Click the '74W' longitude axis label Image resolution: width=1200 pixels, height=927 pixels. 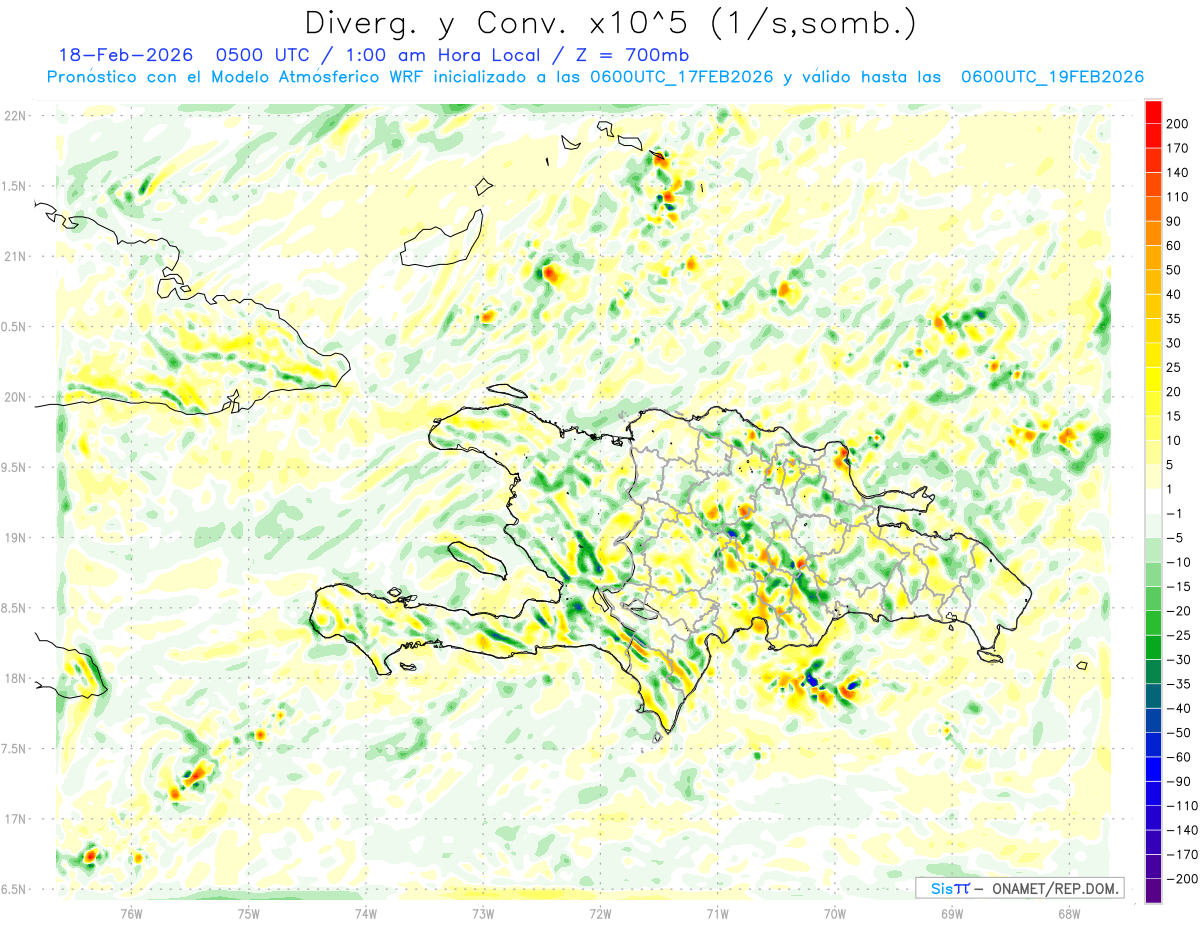click(x=366, y=912)
